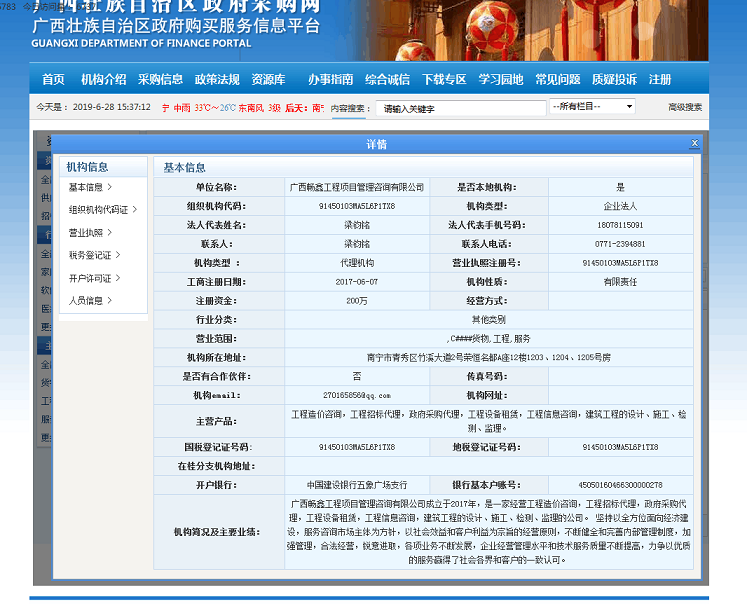Click phone number 18078115091 cell
The image size is (747, 604).
[x=620, y=225]
